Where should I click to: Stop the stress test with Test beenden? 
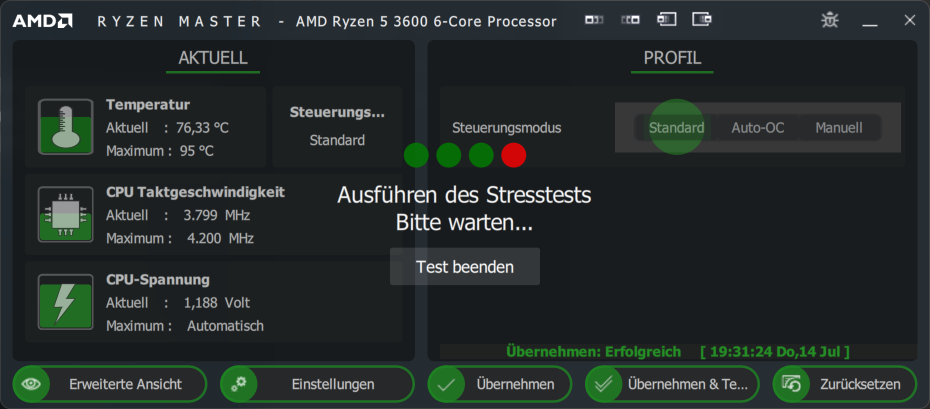[465, 267]
